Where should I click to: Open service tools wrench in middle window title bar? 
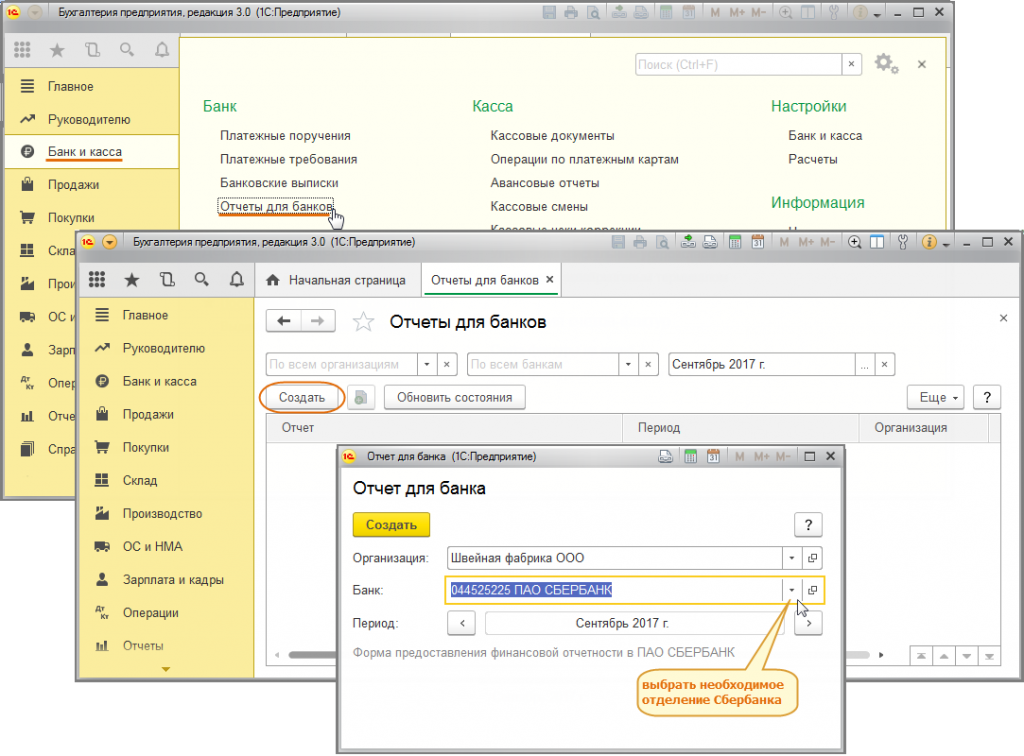pyautogui.click(x=903, y=242)
